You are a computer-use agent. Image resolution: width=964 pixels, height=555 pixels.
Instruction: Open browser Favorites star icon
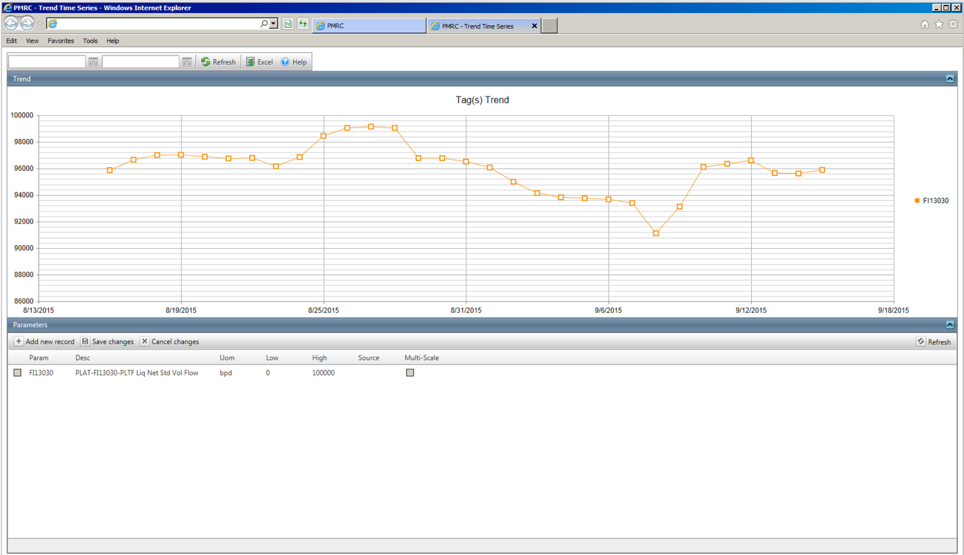pos(938,25)
